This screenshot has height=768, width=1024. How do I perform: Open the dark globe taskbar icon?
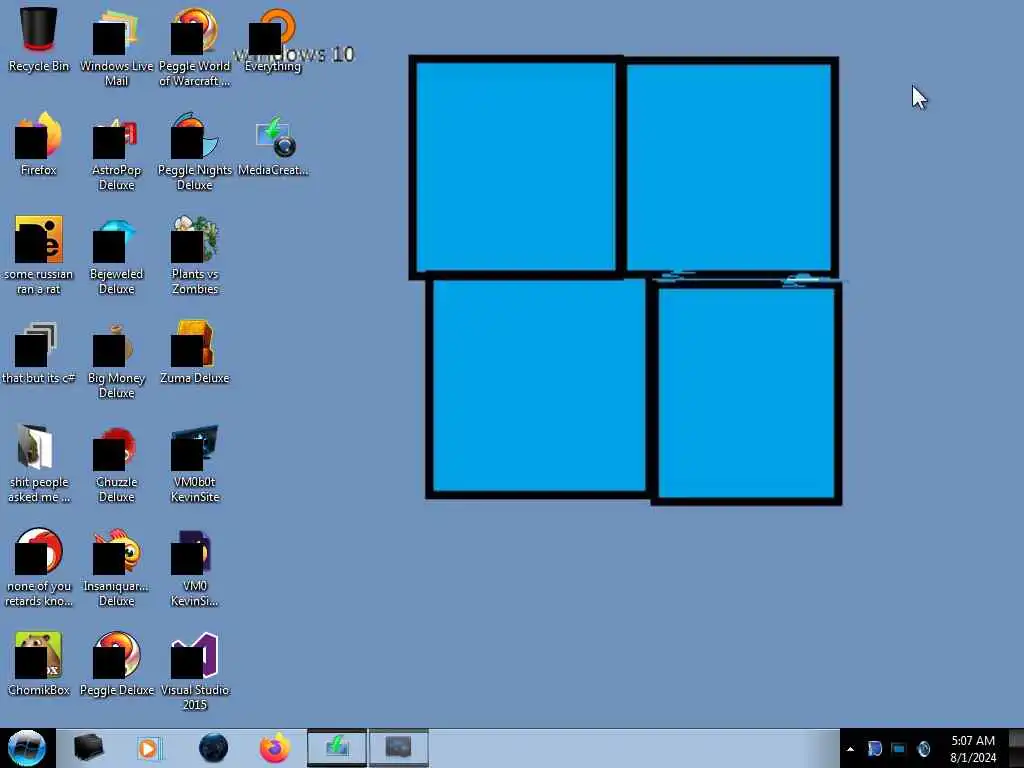tap(214, 748)
